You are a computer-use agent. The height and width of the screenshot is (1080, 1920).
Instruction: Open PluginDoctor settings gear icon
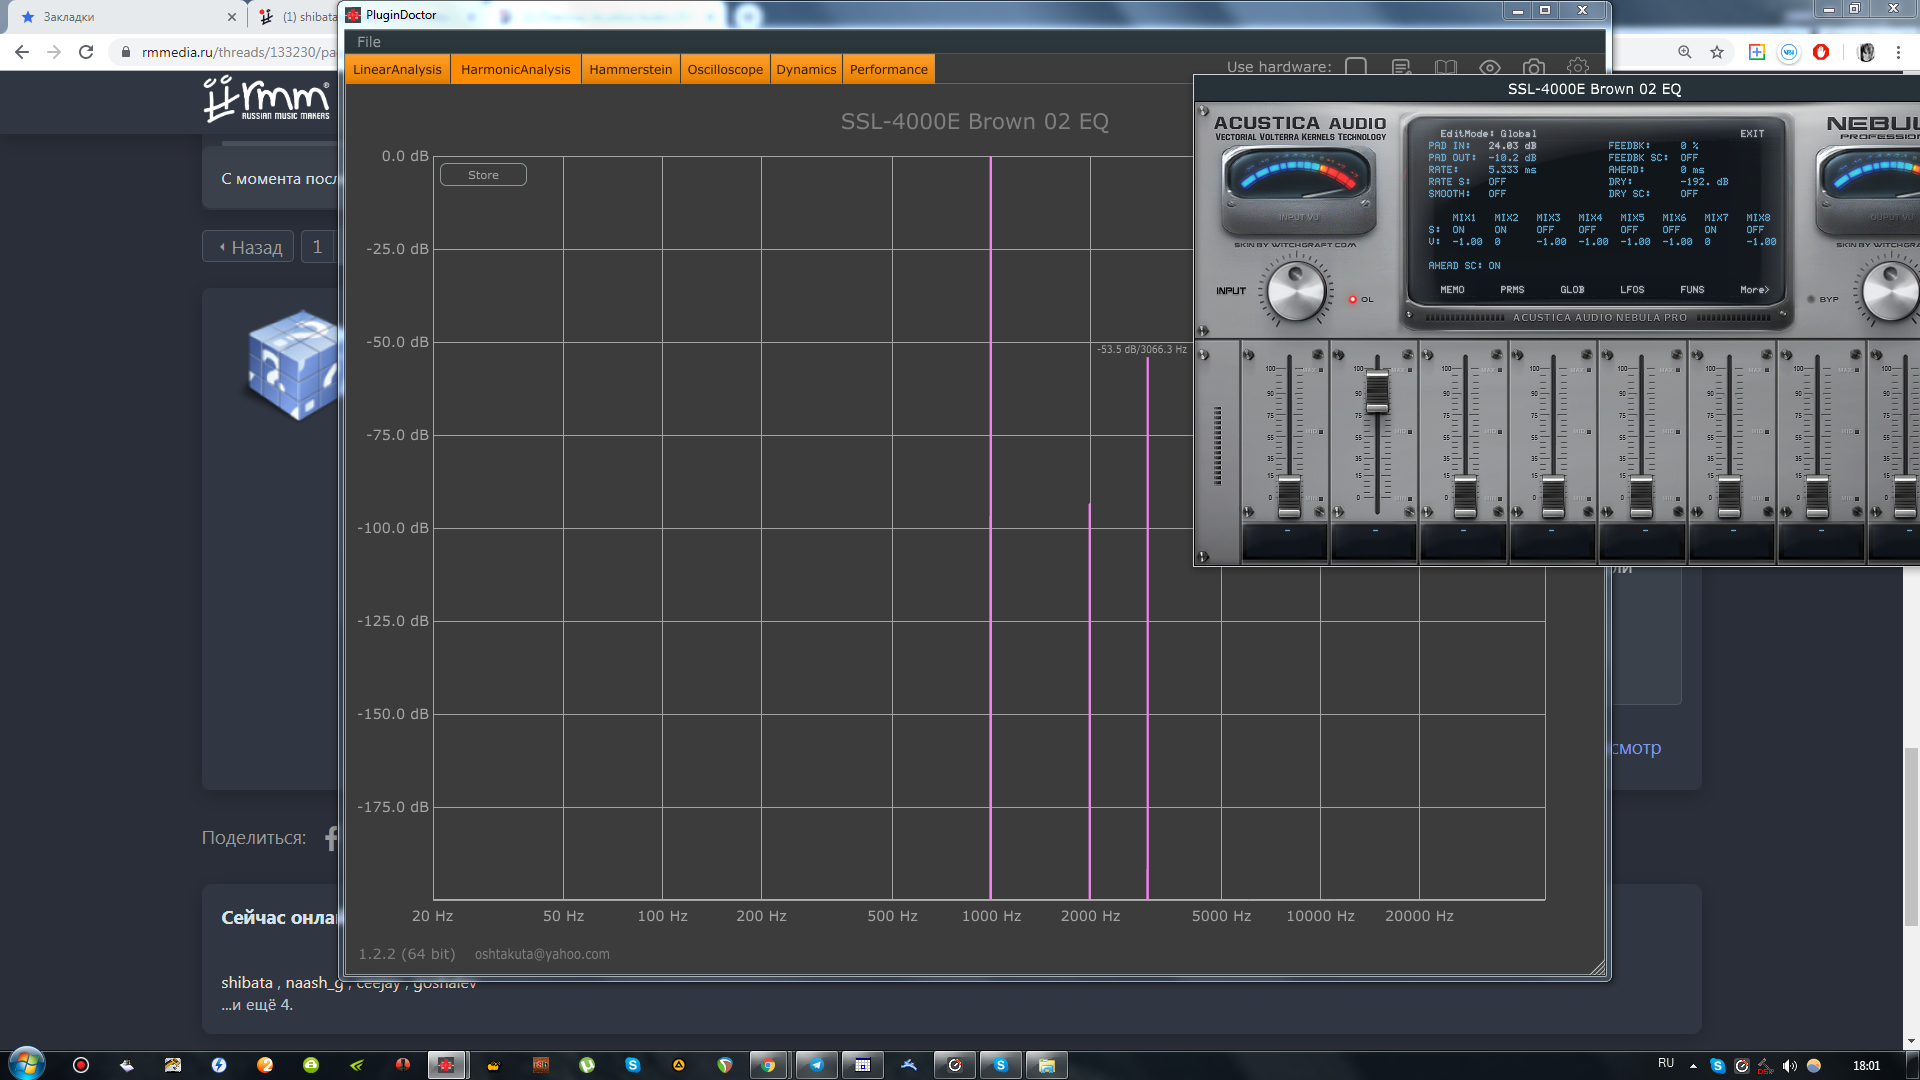click(1577, 67)
